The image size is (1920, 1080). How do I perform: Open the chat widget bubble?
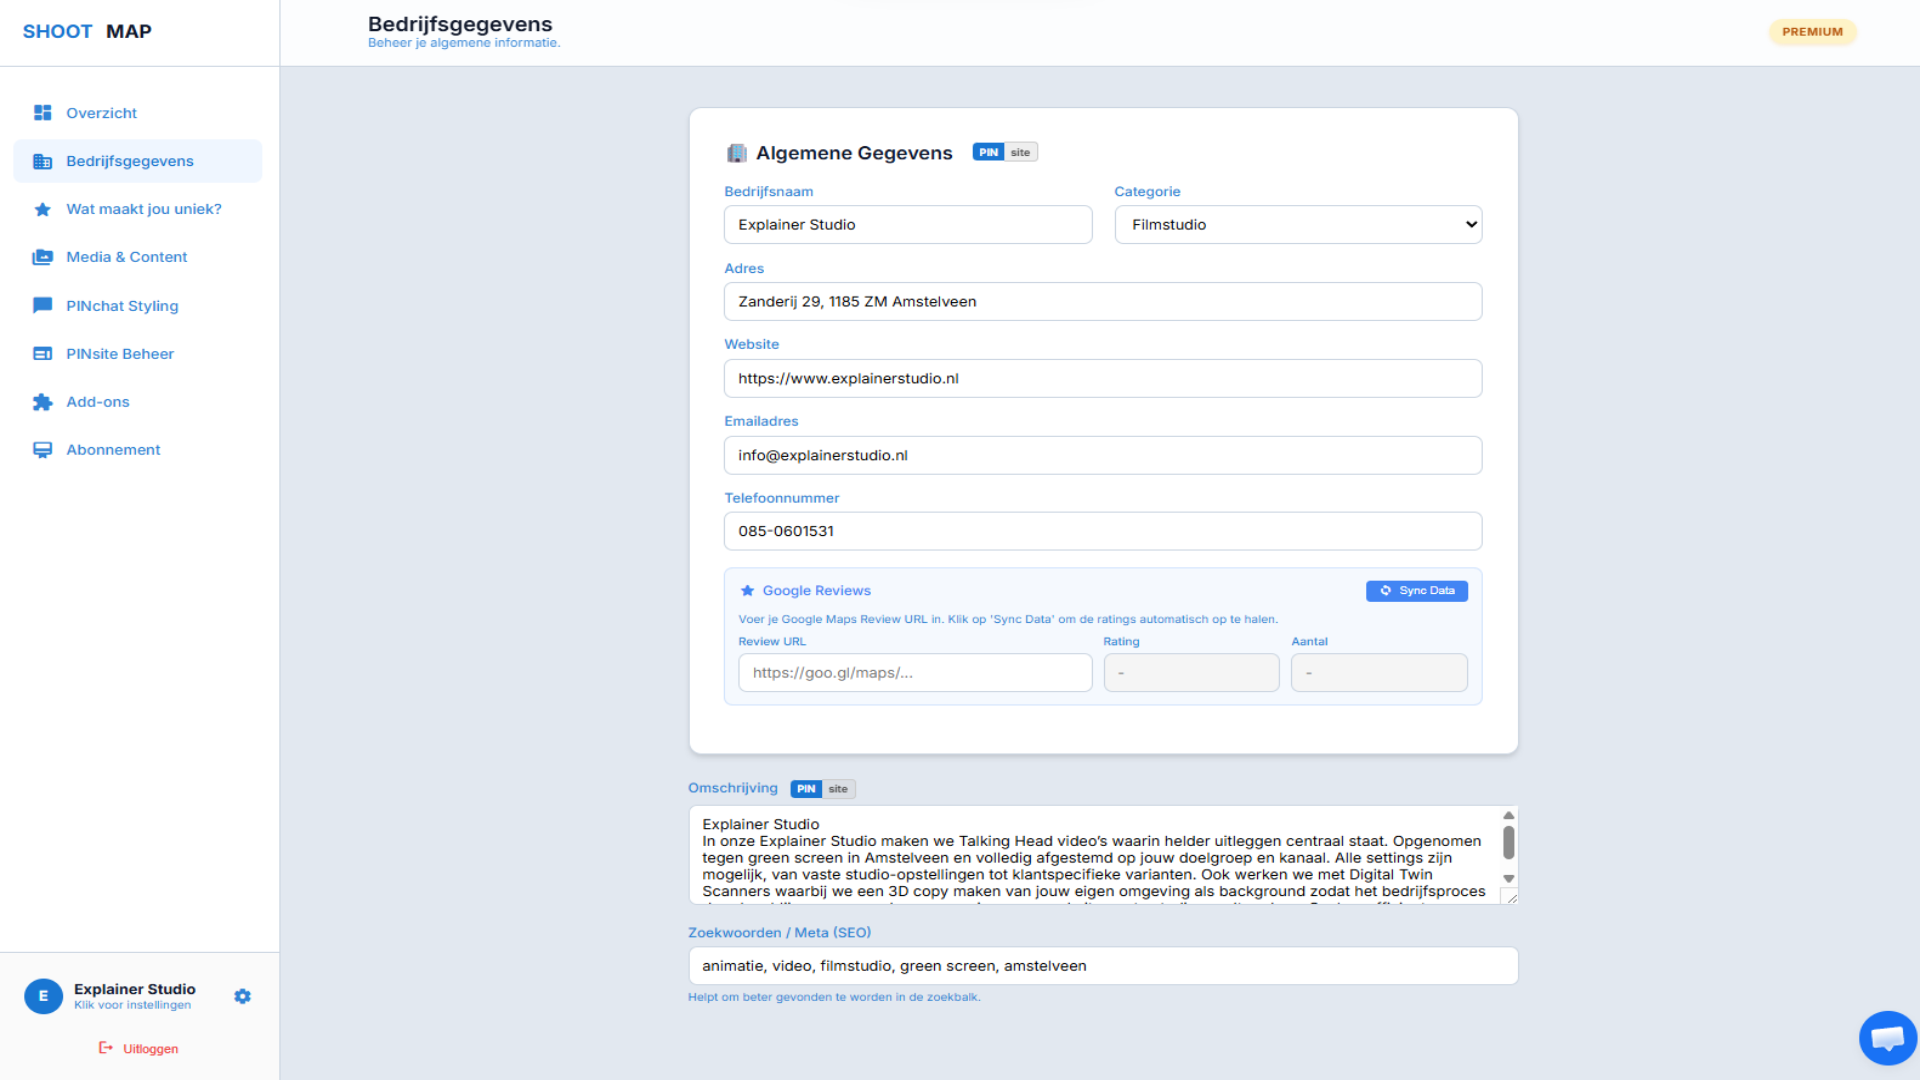pyautogui.click(x=1887, y=1038)
